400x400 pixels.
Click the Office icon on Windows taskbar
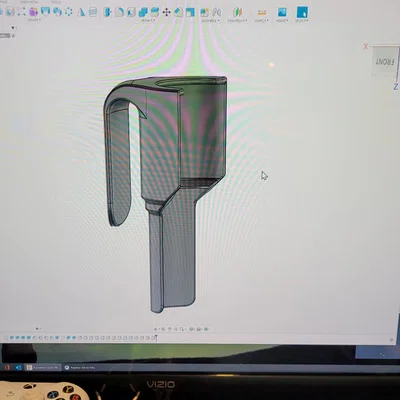tap(7, 367)
